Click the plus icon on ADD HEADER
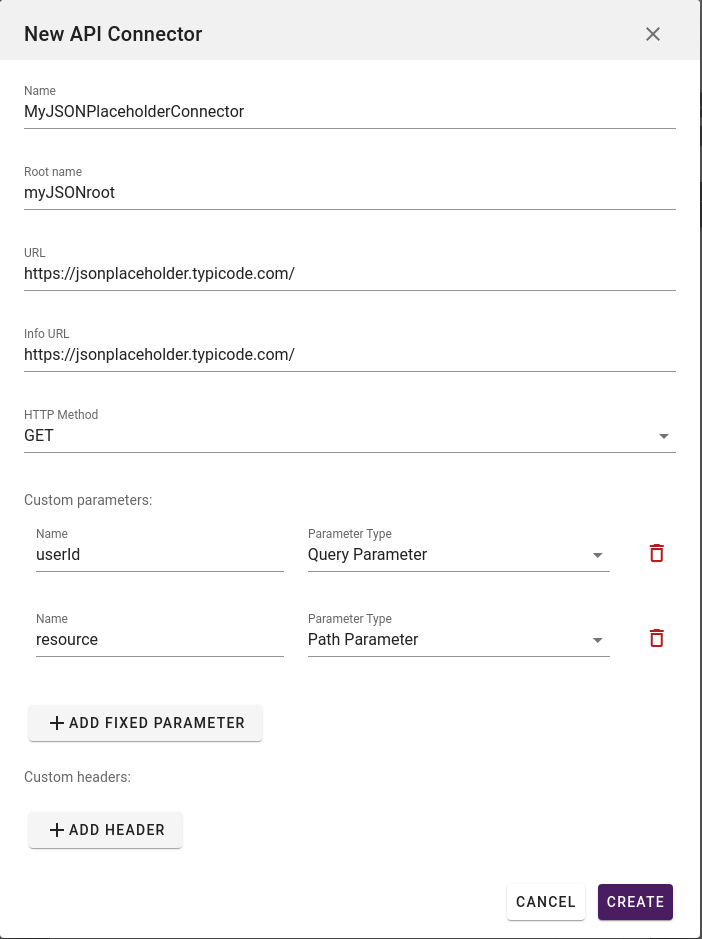Viewport: 702px width, 939px height. (57, 829)
